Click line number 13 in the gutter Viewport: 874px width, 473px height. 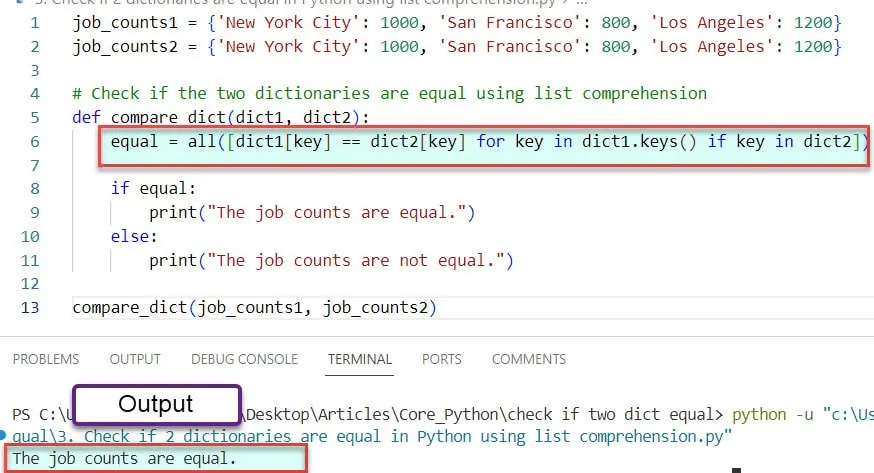30,308
